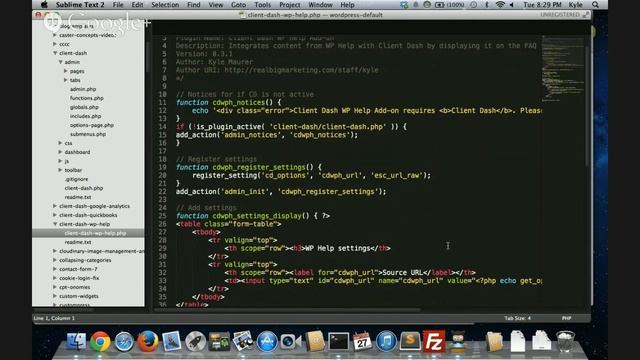Open client-dash.php in the sidebar

tap(84, 188)
